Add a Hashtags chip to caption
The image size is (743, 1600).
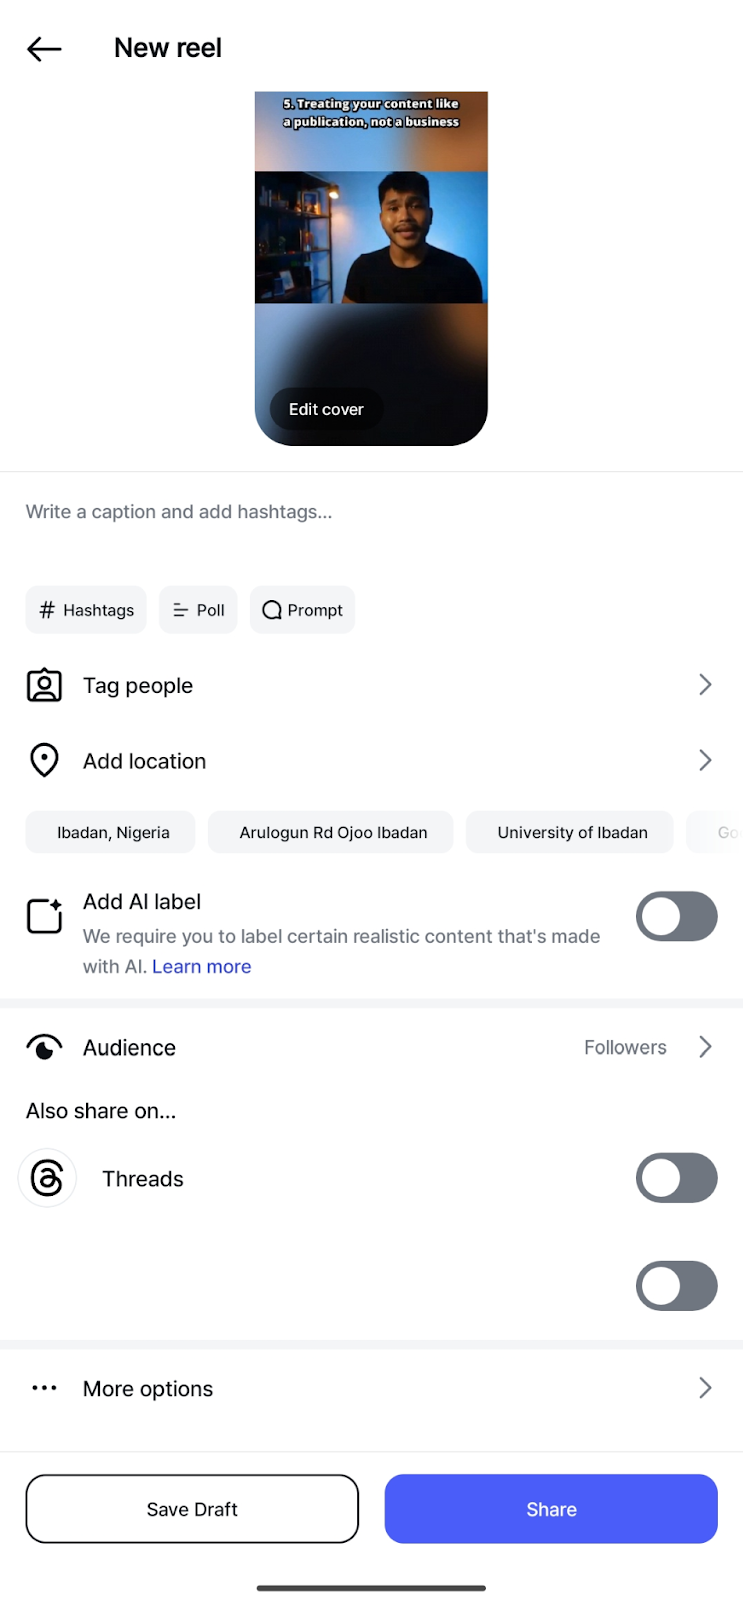coord(86,610)
